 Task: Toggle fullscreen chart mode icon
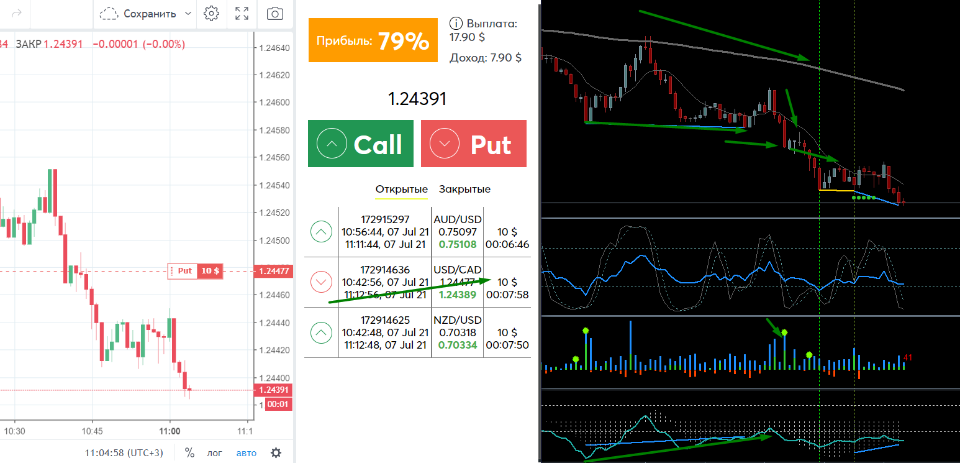pyautogui.click(x=242, y=13)
